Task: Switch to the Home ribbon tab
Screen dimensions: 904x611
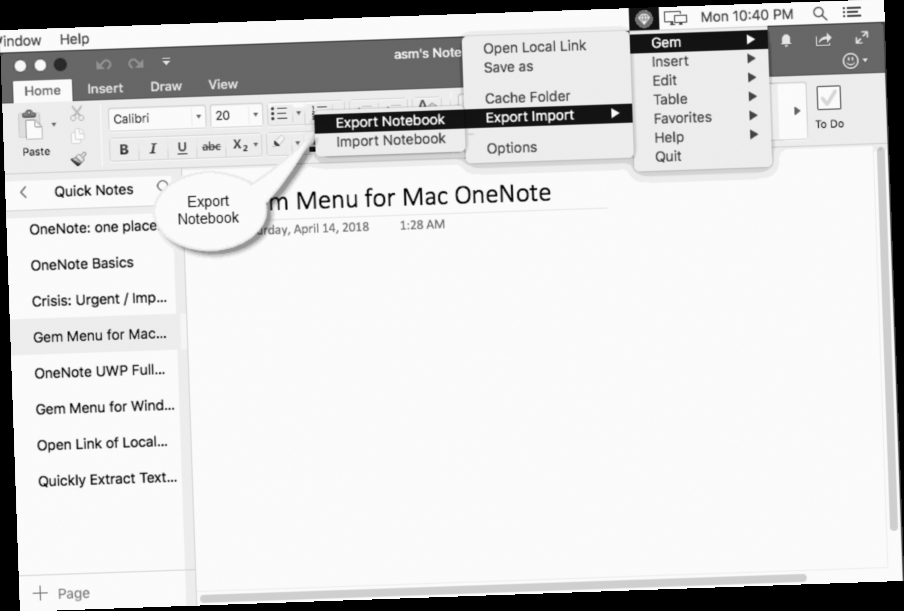Action: pyautogui.click(x=42, y=90)
